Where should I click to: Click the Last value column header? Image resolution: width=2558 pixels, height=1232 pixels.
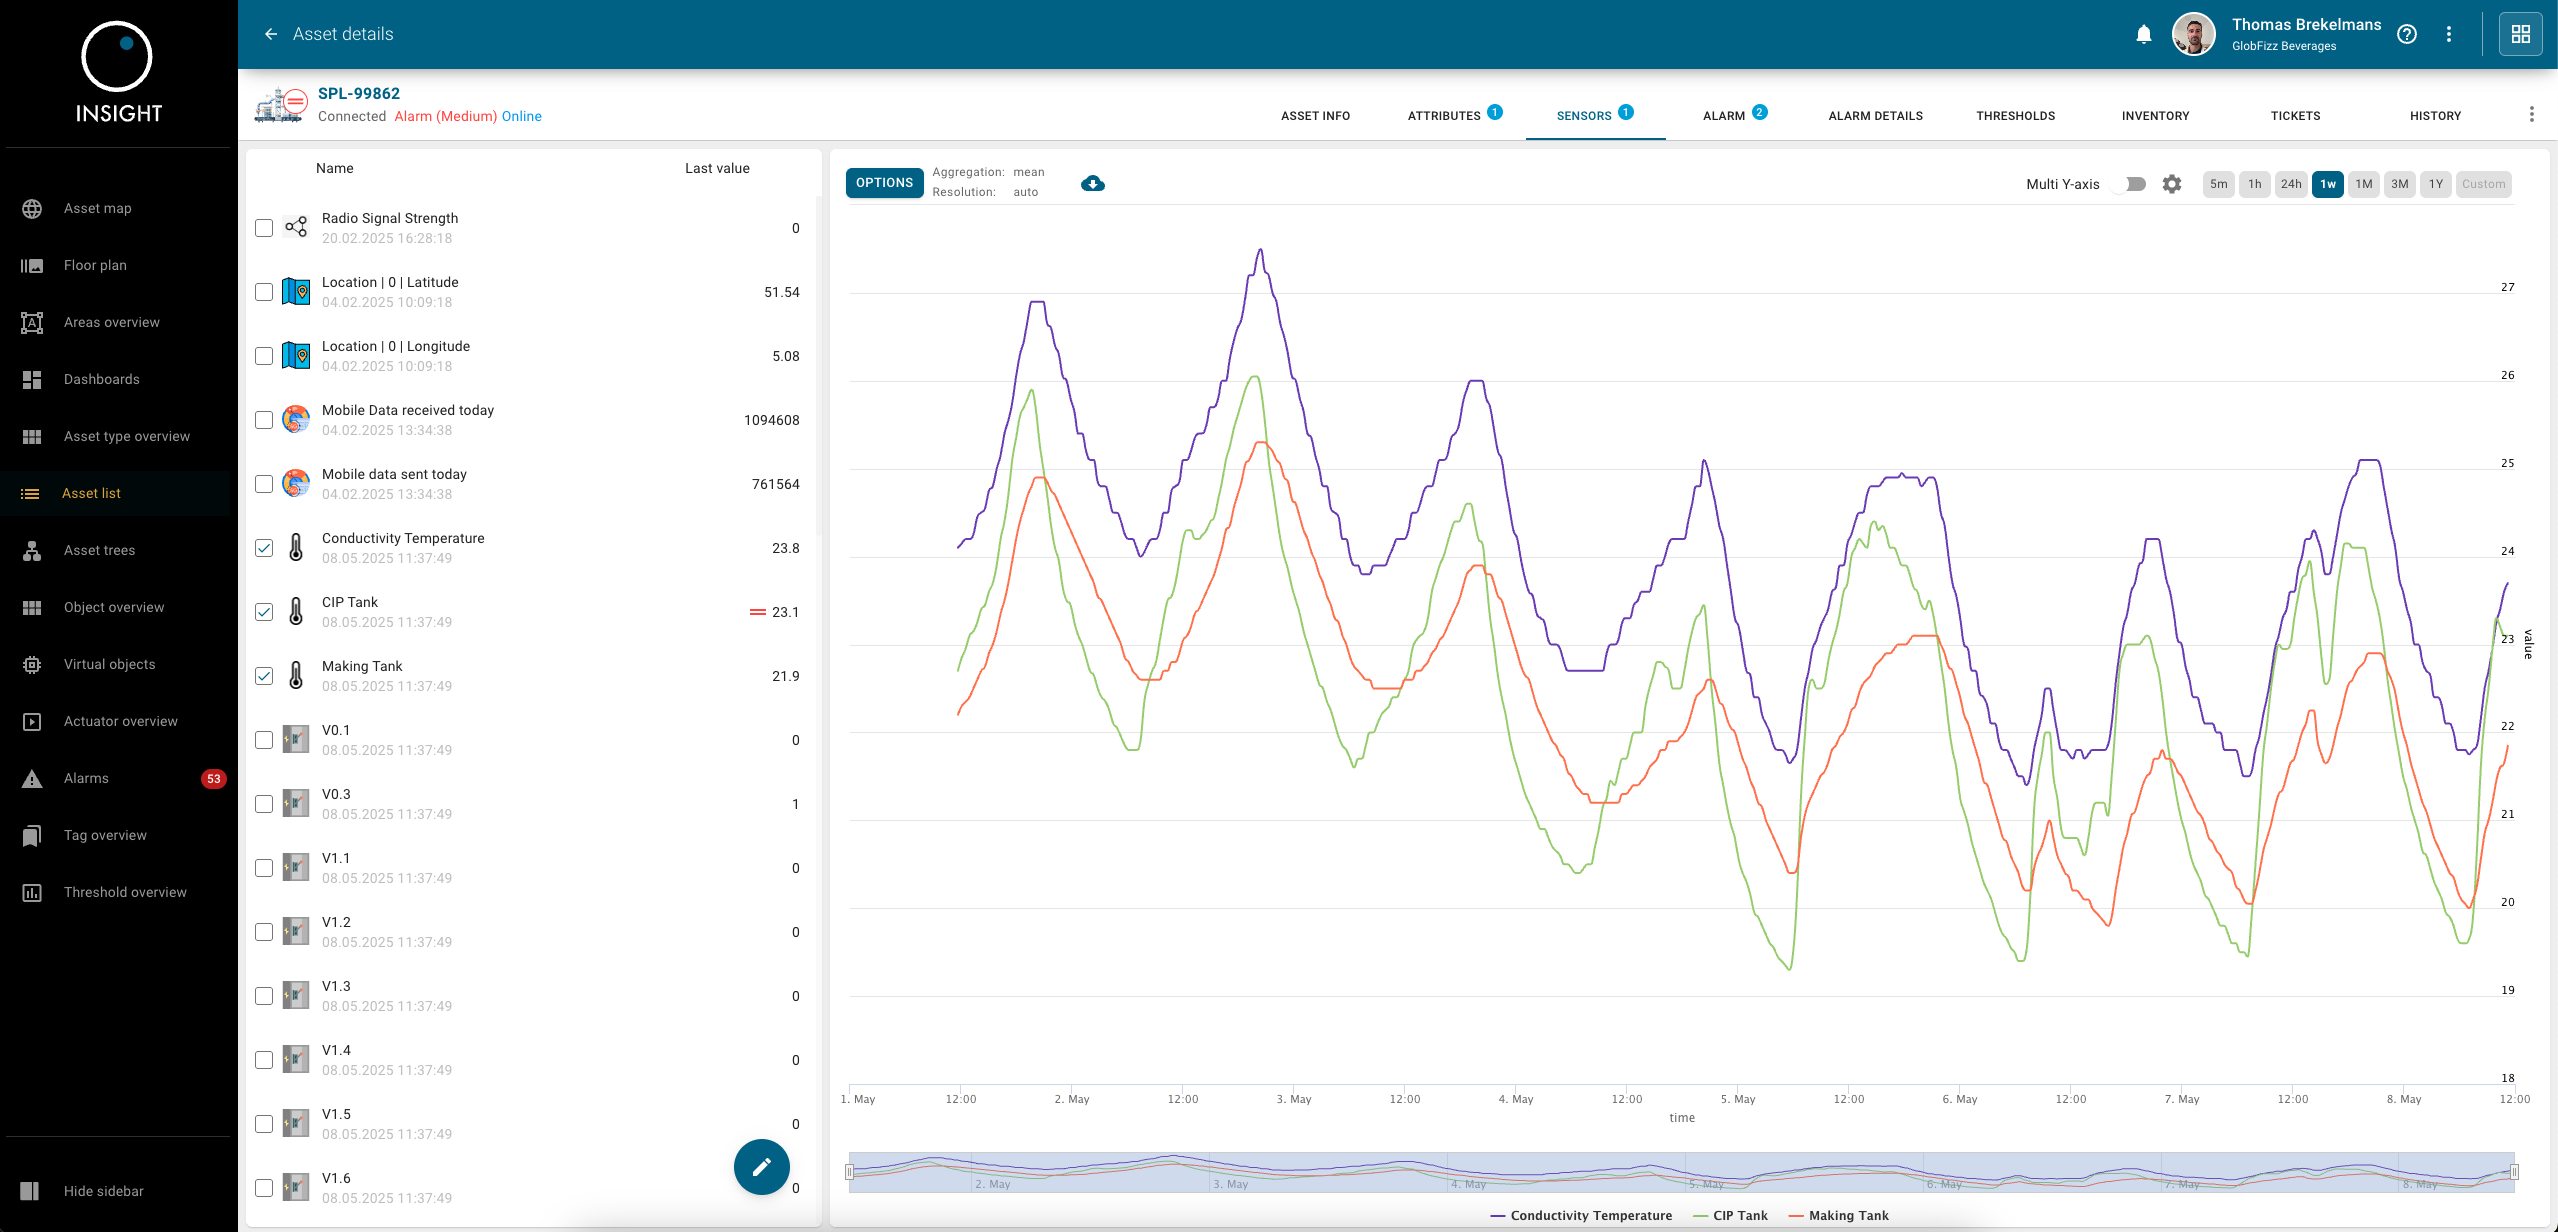tap(717, 168)
